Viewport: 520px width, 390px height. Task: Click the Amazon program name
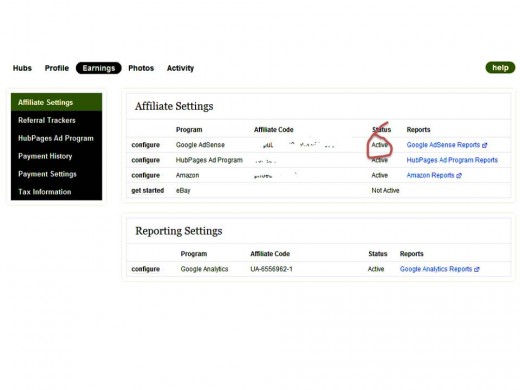coord(187,175)
